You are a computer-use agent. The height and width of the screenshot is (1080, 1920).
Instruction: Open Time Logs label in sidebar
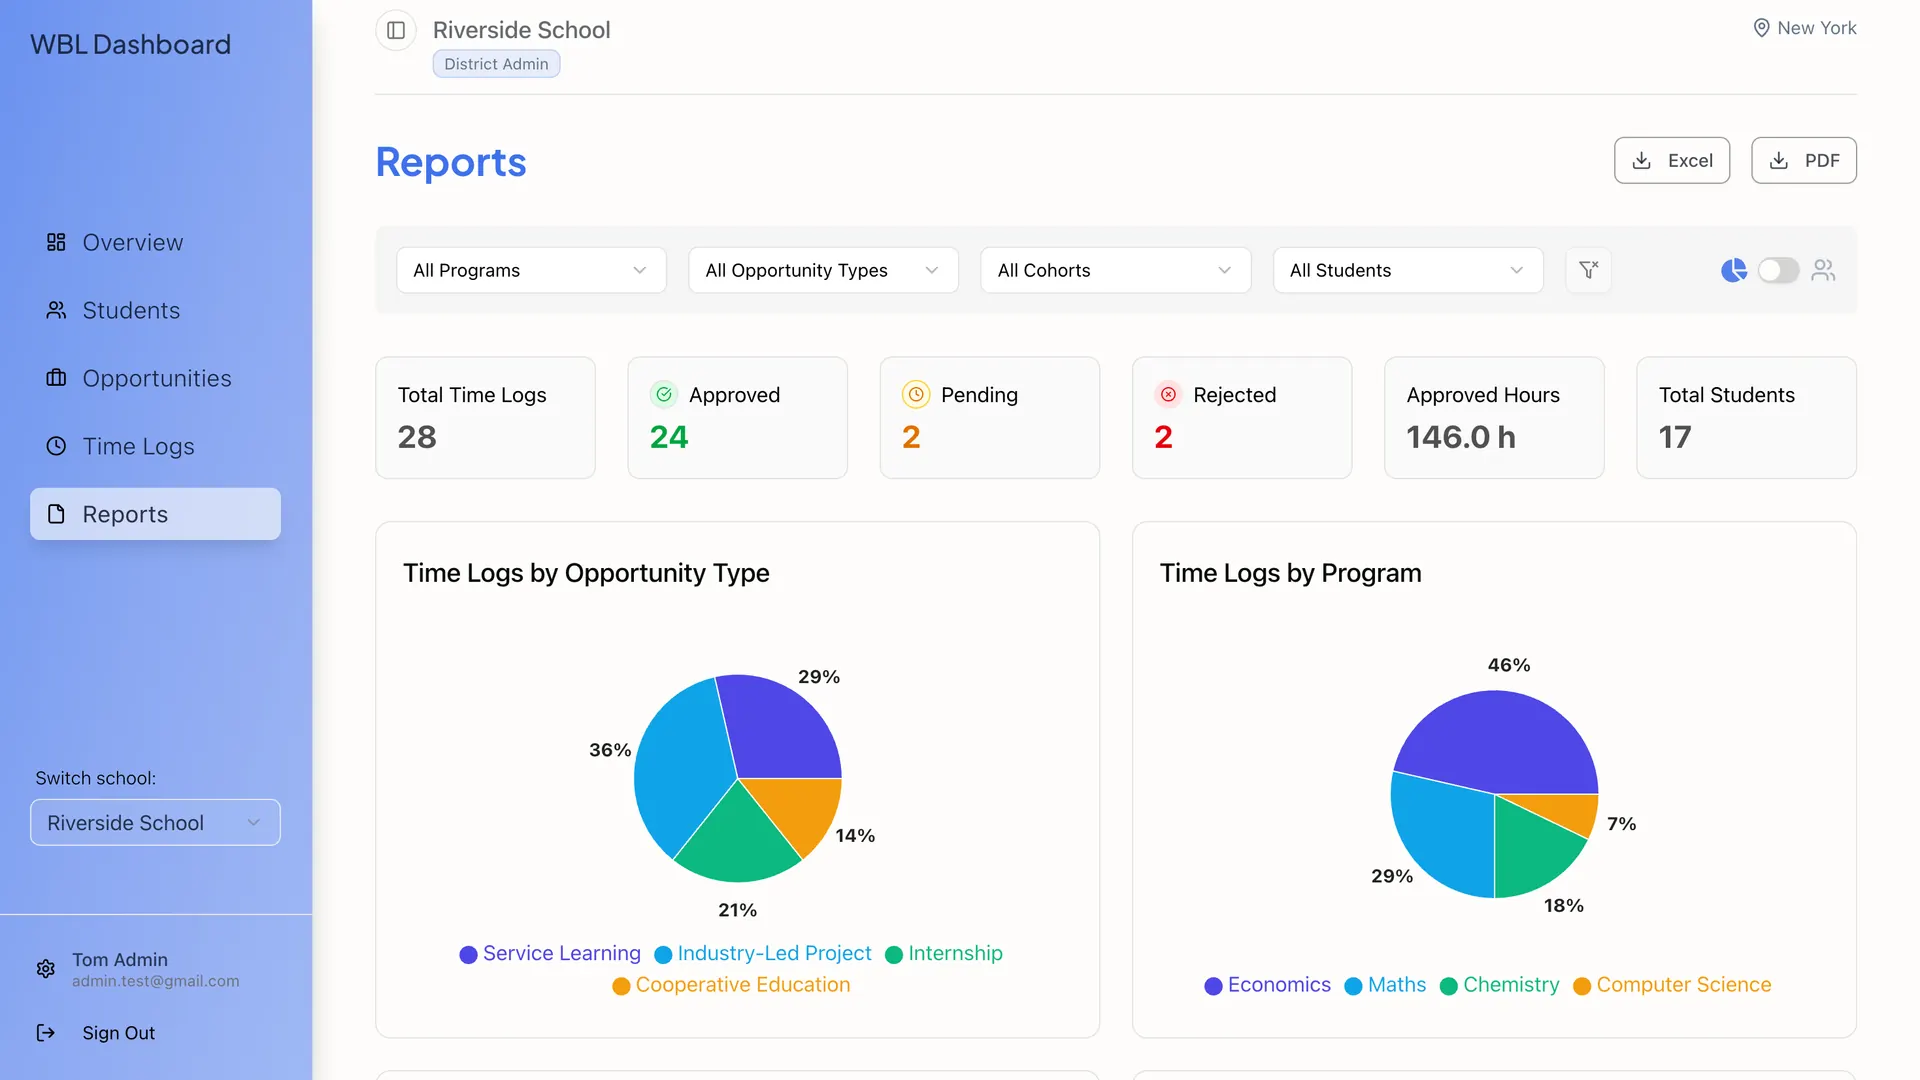138,446
